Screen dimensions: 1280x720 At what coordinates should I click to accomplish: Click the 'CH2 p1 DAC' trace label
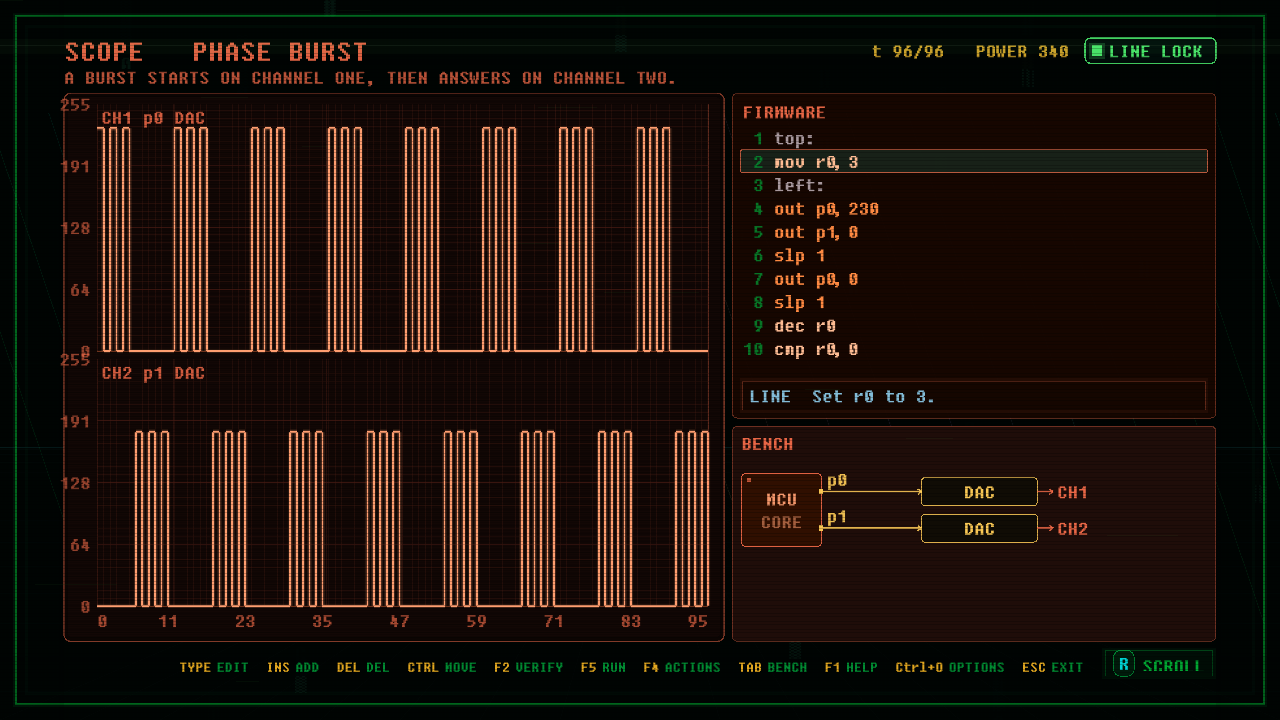coord(153,374)
